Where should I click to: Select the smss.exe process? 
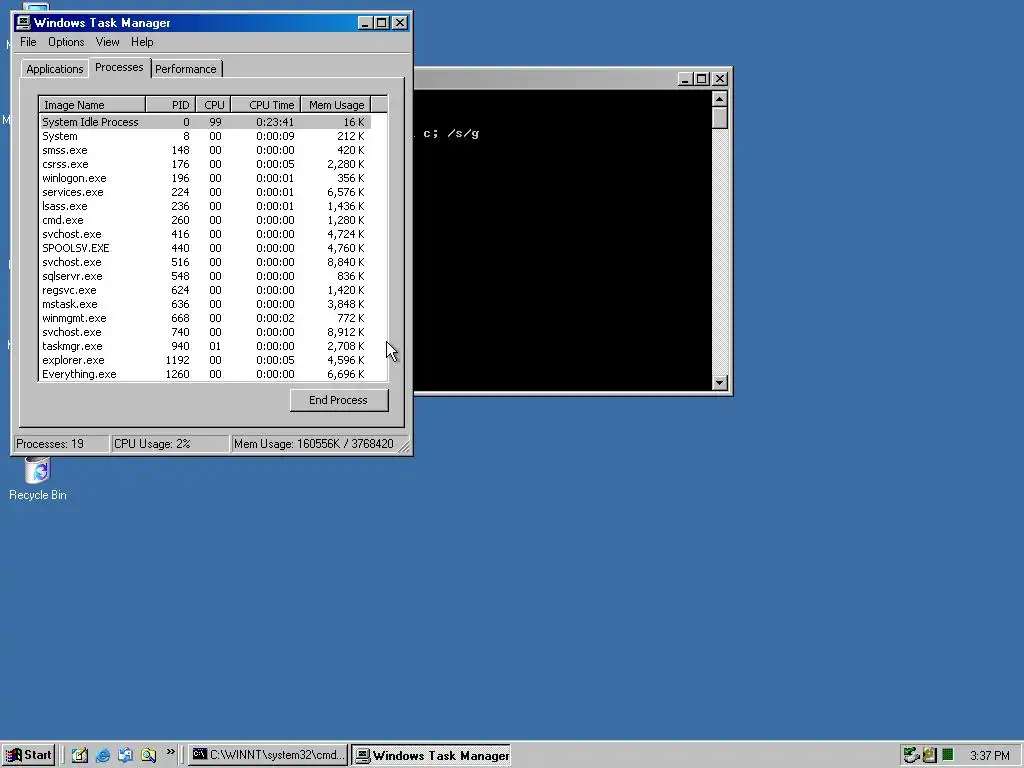[x=204, y=150]
